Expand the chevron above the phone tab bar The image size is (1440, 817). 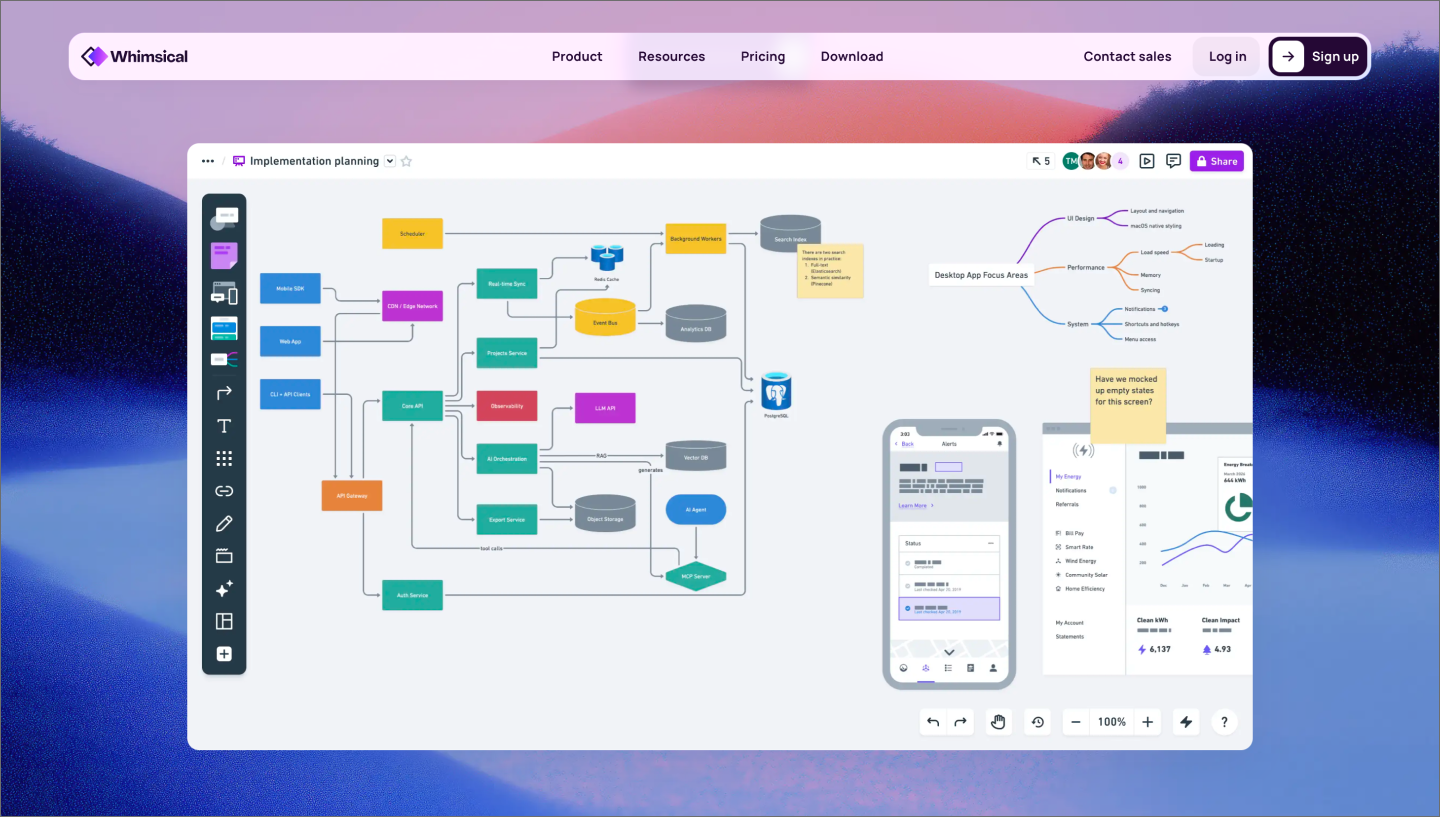(949, 651)
